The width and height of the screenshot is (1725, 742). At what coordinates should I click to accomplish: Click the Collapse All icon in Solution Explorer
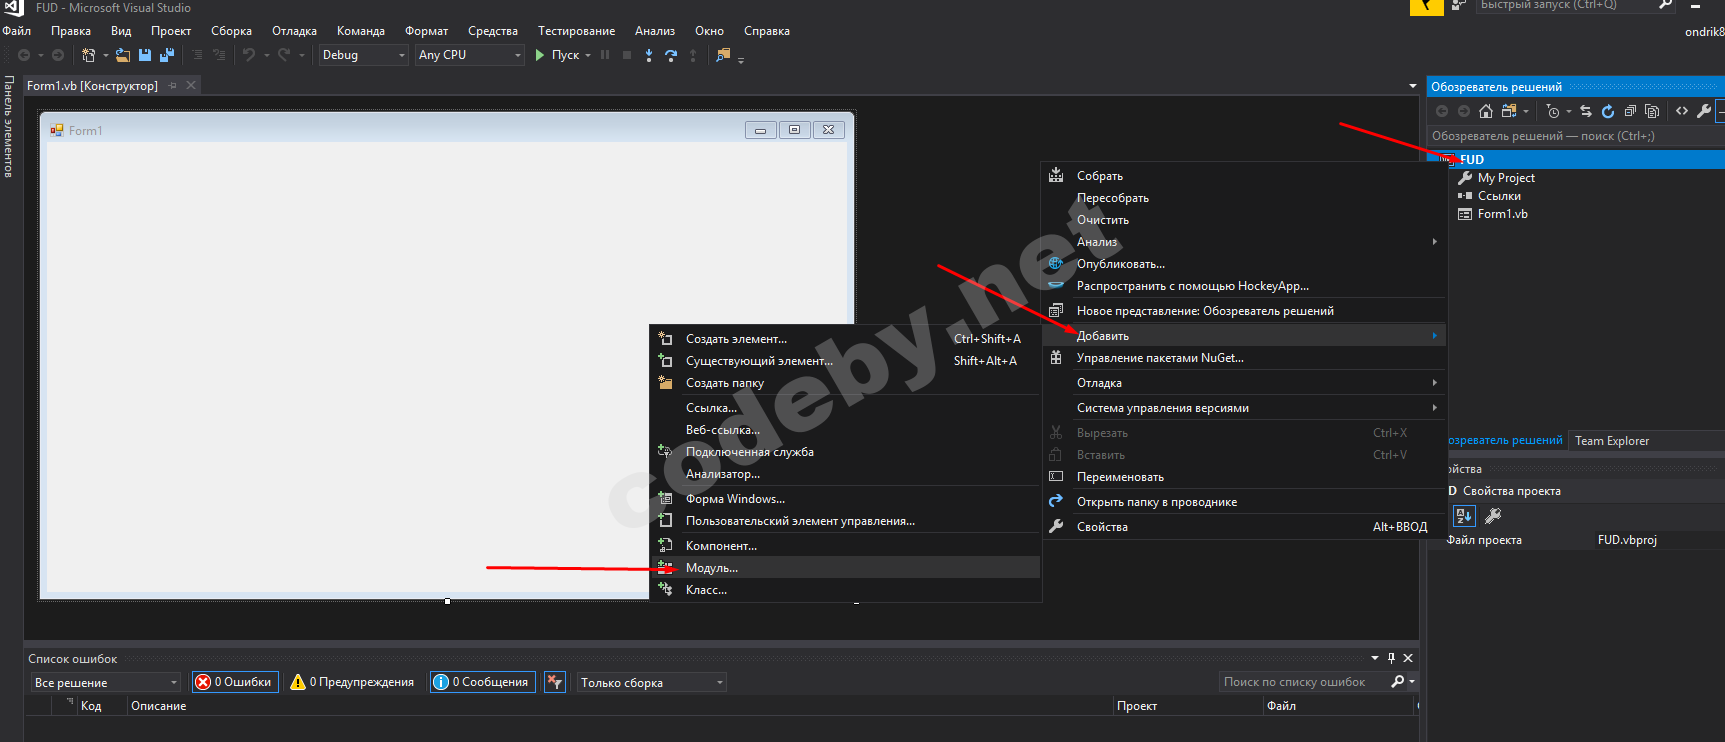coord(1630,111)
